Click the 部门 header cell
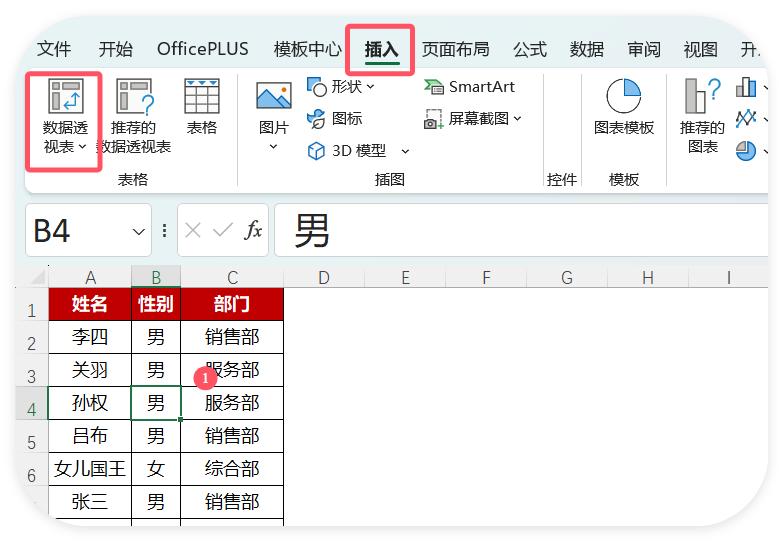This screenshot has height=541, width=783. point(232,304)
